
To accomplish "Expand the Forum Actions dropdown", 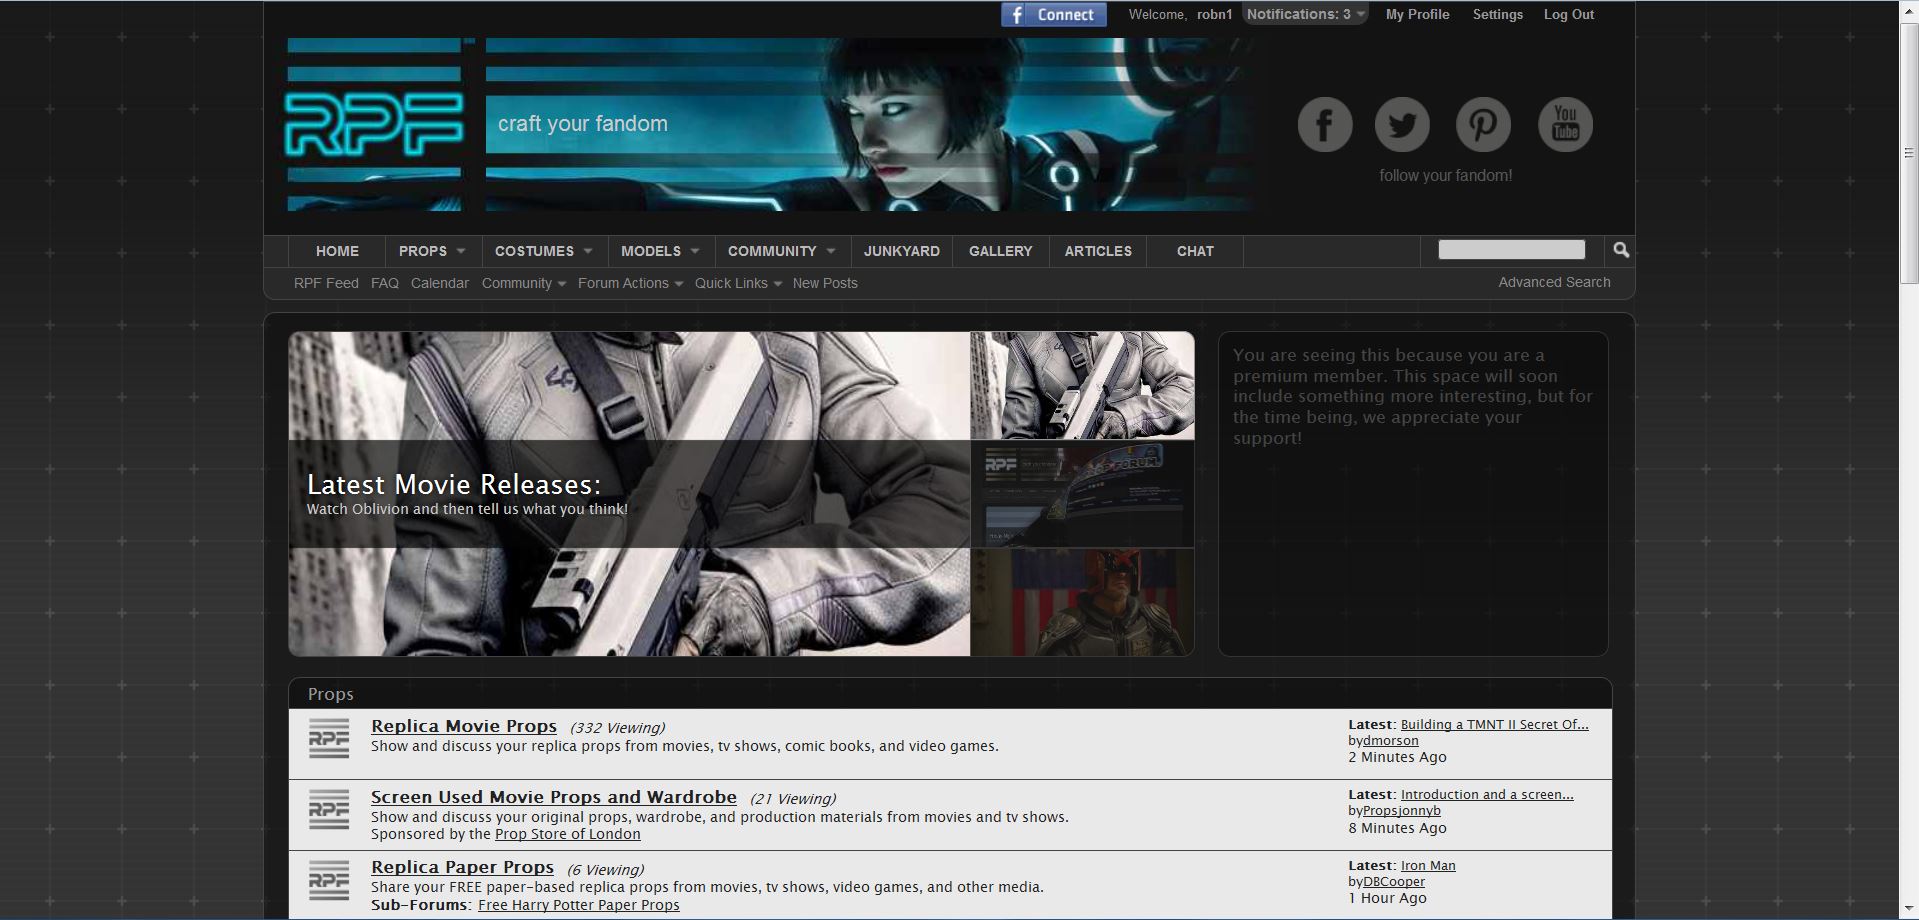I will click(x=630, y=283).
